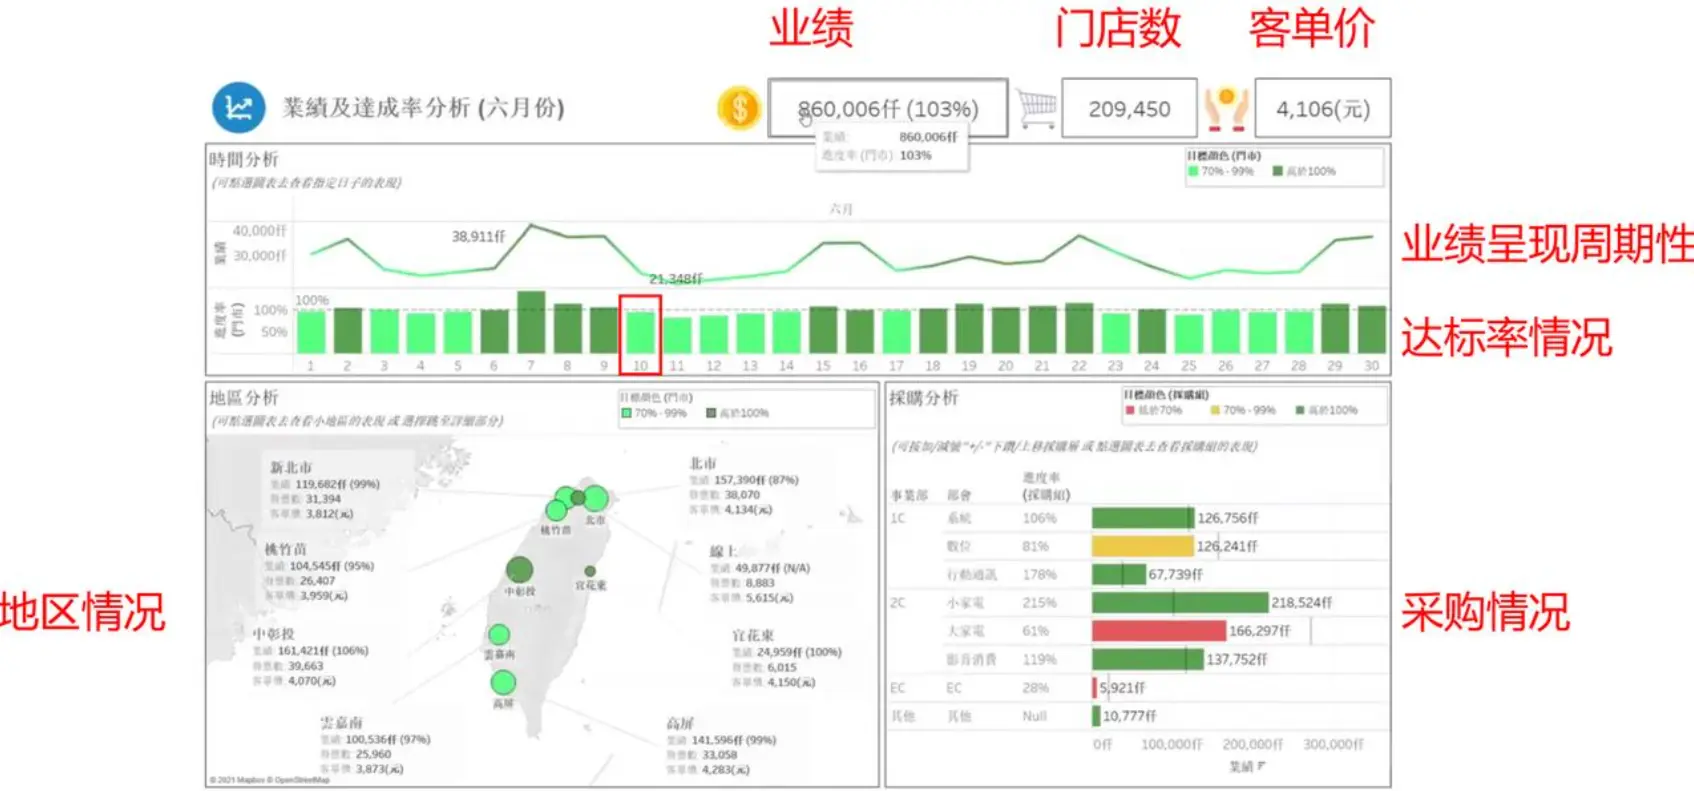Select the small red 5,921仟 EC bar
The image size is (1694, 791).
(1095, 688)
